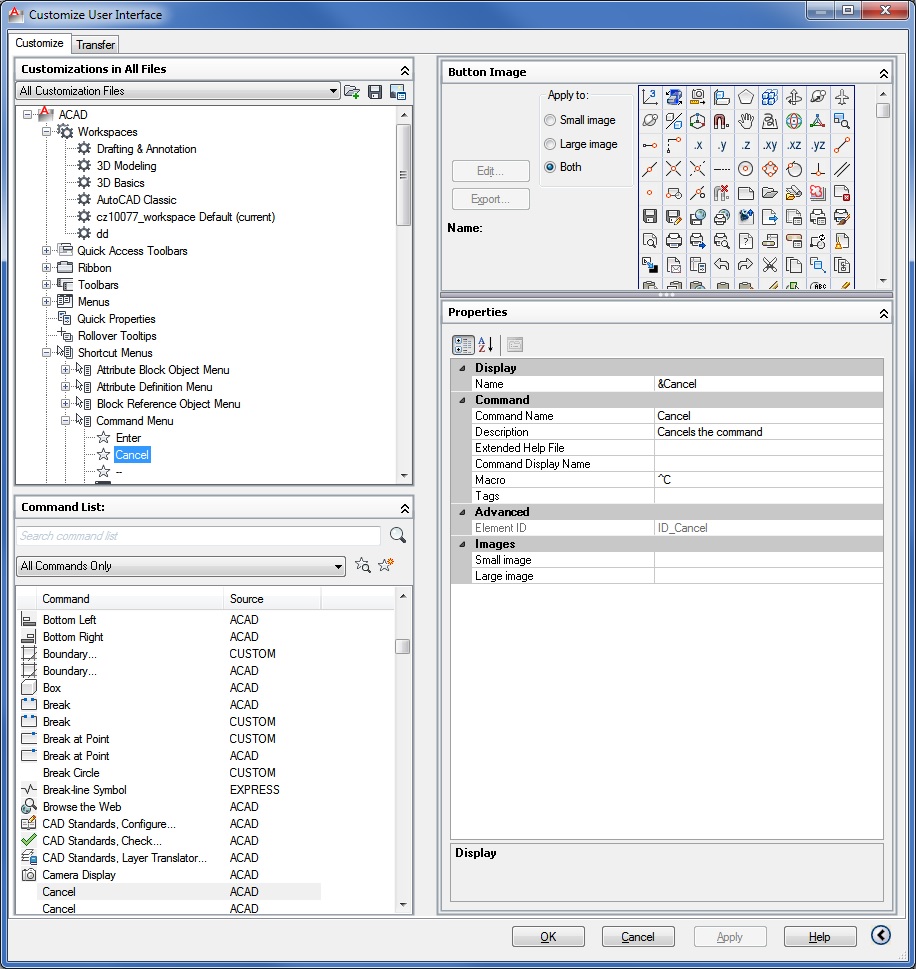The width and height of the screenshot is (916, 969).
Task: Click the find command star-magnifier icon
Action: (x=363, y=566)
